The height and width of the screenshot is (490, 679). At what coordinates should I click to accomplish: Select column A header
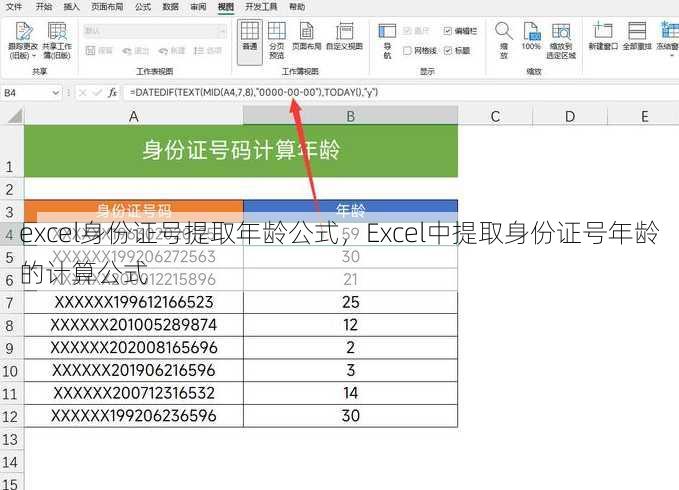pos(133,116)
